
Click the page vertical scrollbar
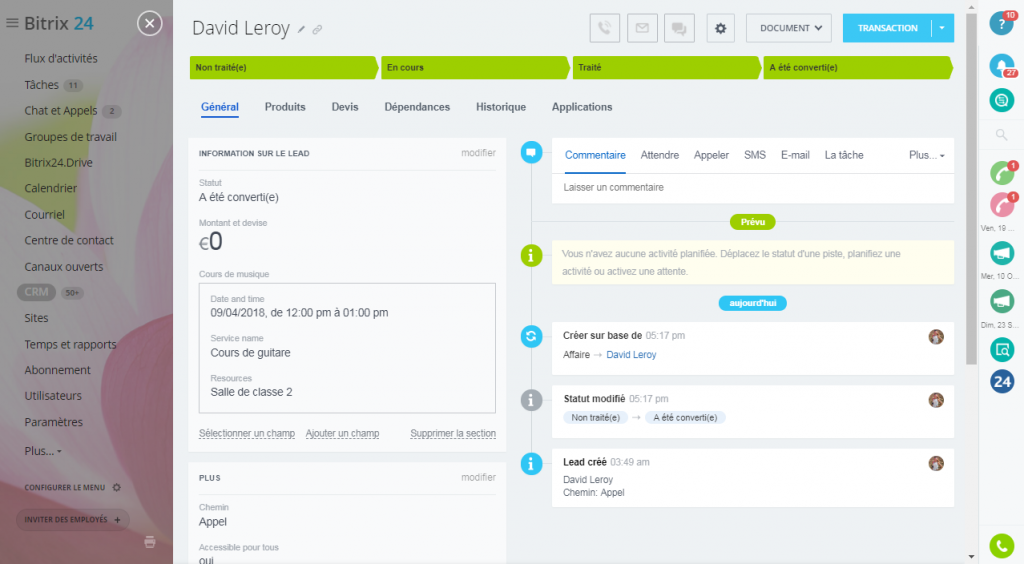point(971,189)
